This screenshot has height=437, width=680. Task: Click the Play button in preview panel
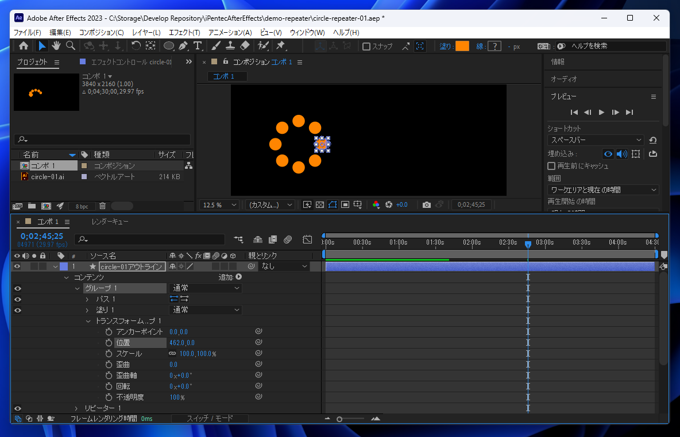601,112
